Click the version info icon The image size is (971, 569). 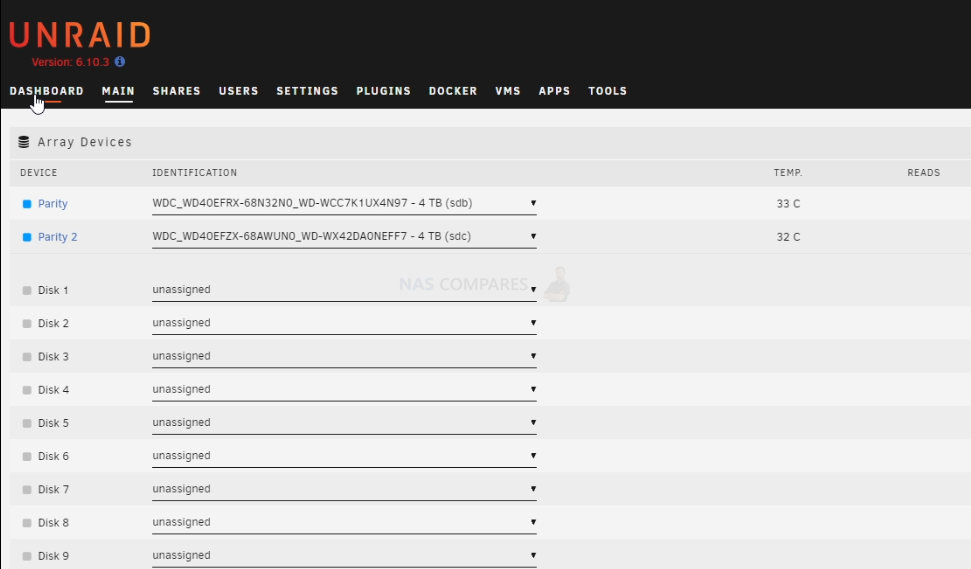tap(120, 61)
